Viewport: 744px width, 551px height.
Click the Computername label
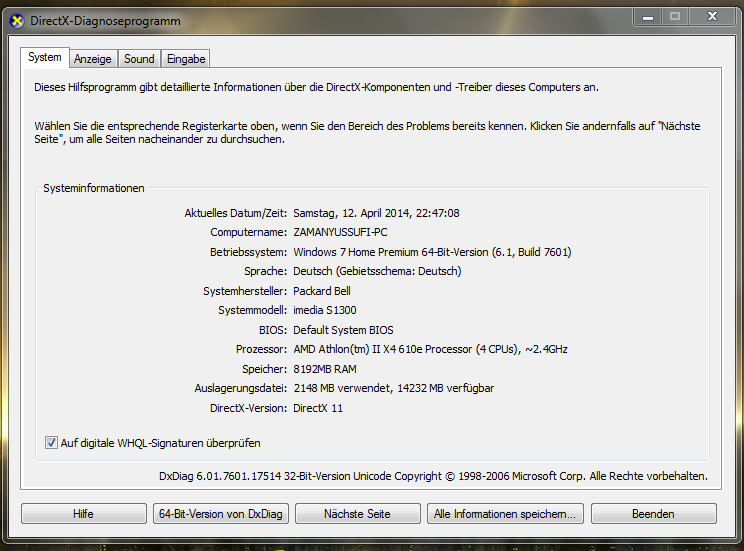click(x=249, y=233)
